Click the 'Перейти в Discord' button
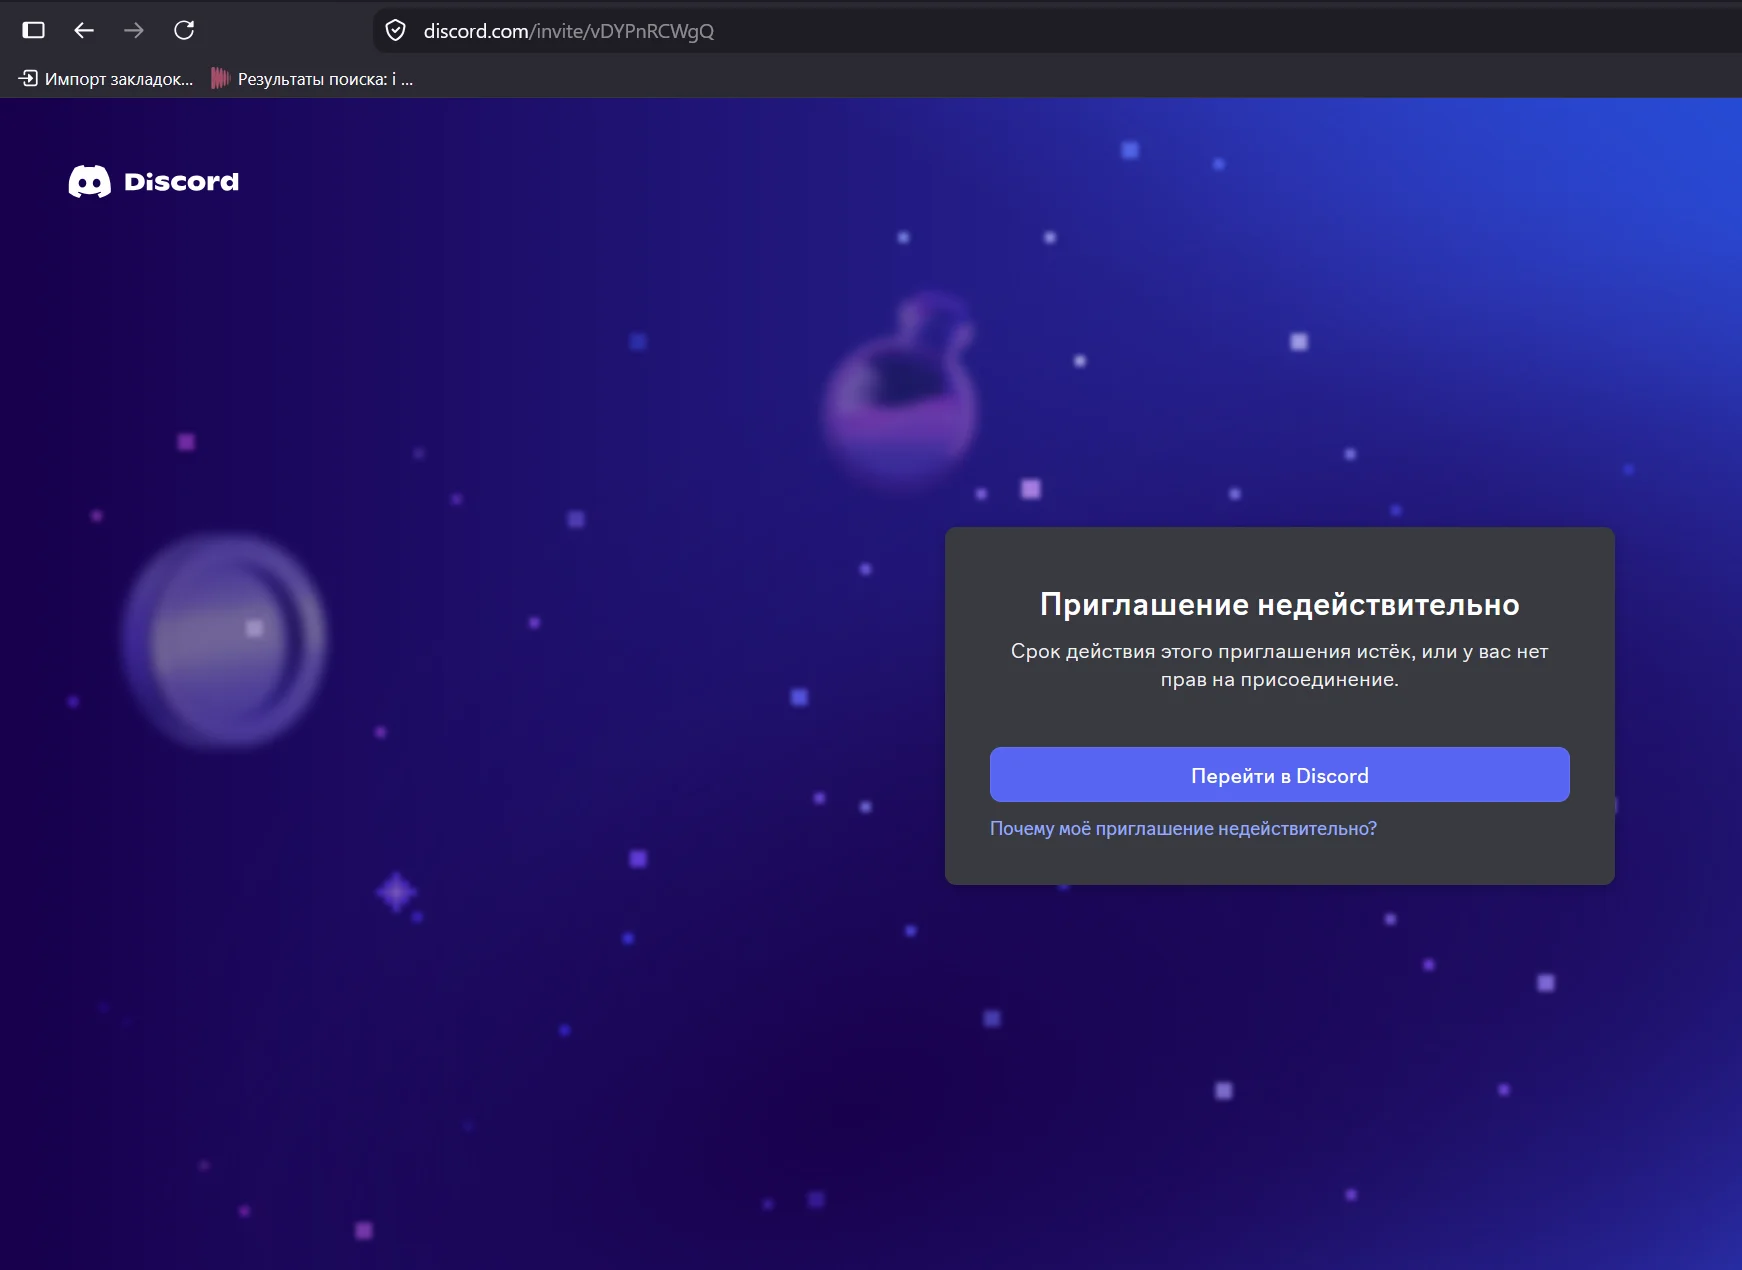1742x1270 pixels. 1279,775
